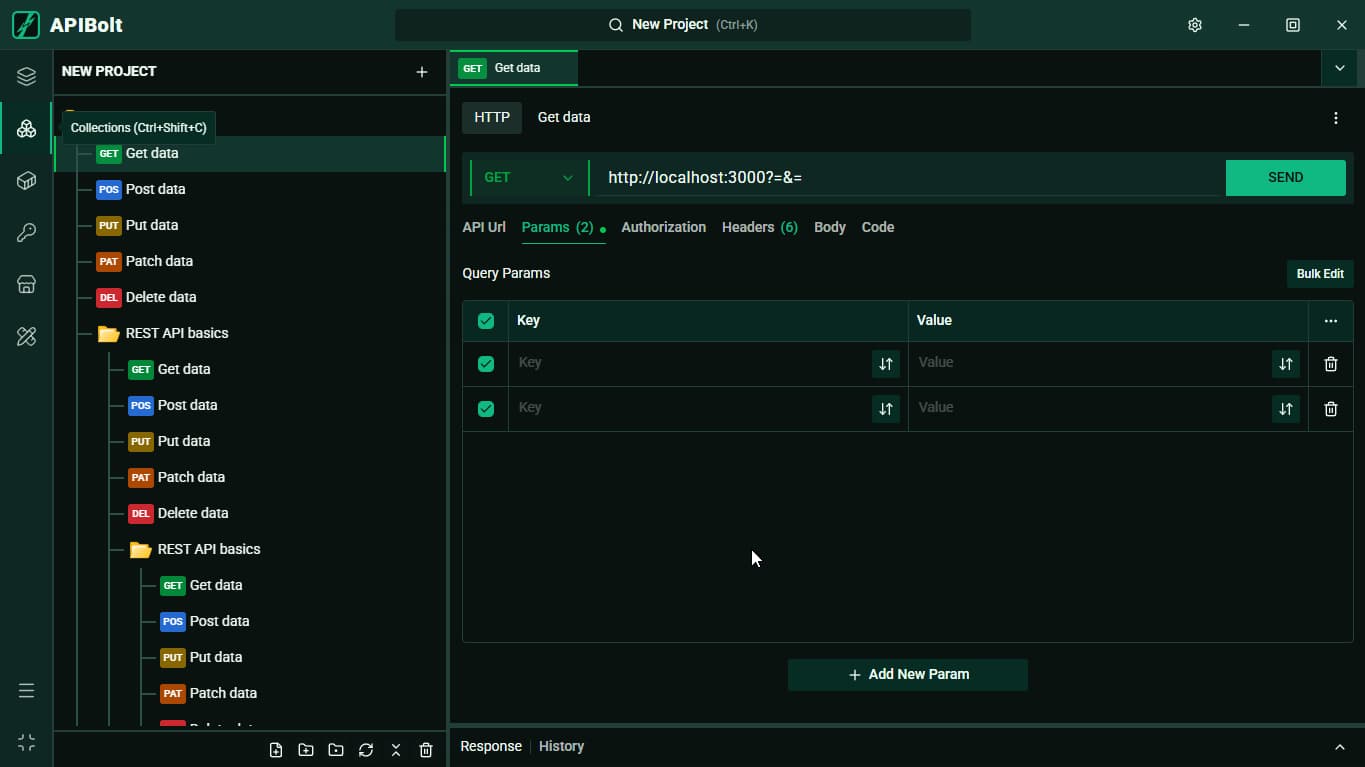Screen dimensions: 1365x767
Task: Click the URL input field
Action: [906, 177]
